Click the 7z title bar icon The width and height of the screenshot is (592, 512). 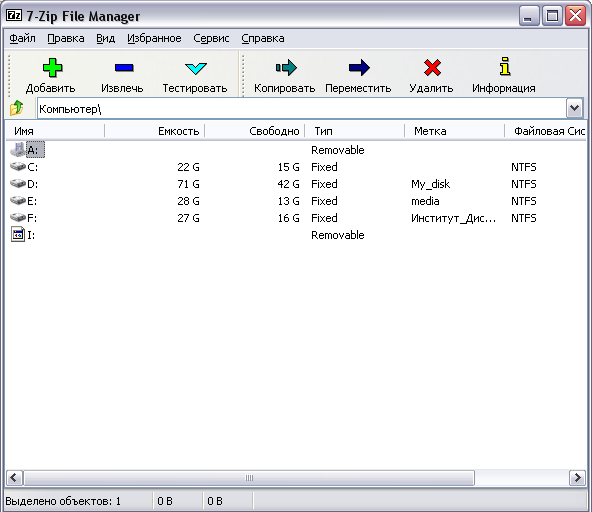14,15
